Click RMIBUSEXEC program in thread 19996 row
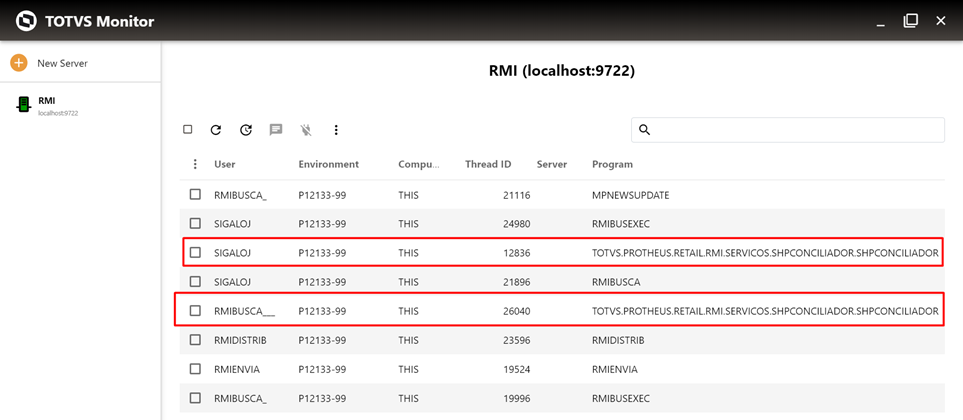The width and height of the screenshot is (963, 420). (x=621, y=399)
